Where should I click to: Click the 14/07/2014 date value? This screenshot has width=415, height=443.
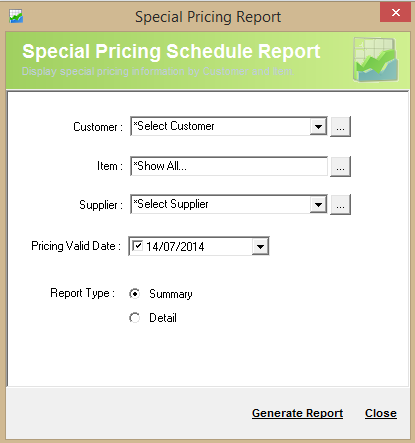(175, 247)
